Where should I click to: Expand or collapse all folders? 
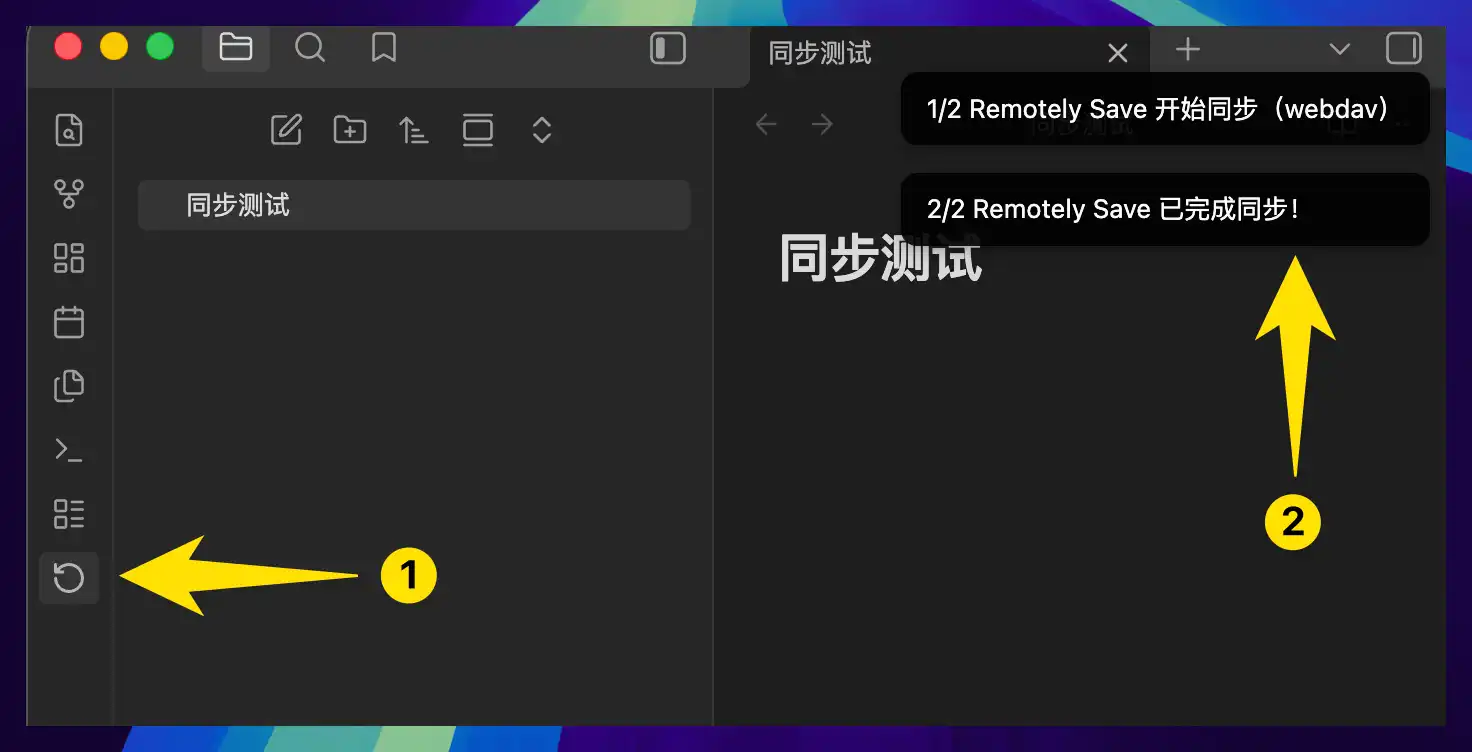pos(542,130)
